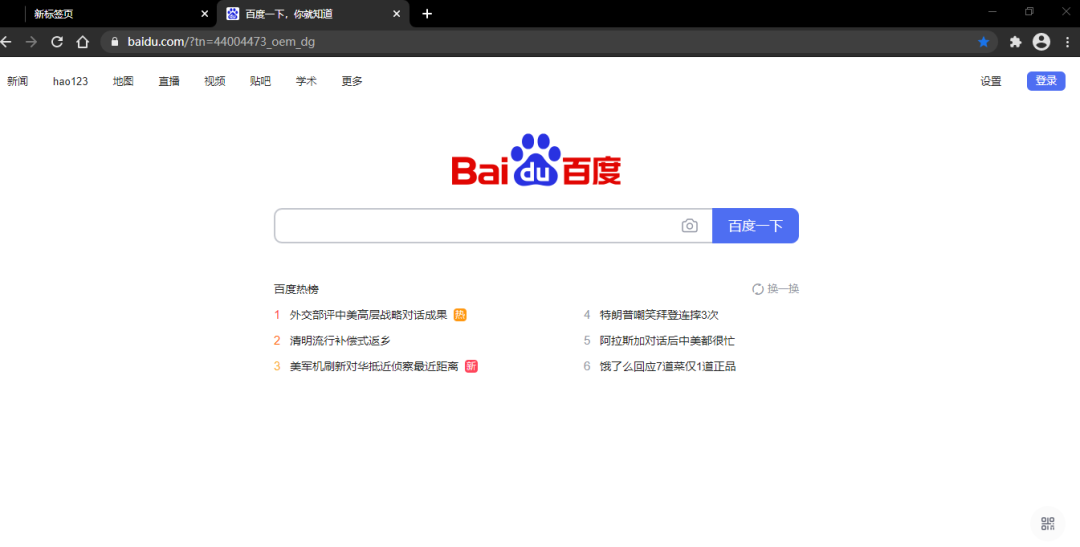Open the 学术 link
The image size is (1080, 547).
coord(307,81)
